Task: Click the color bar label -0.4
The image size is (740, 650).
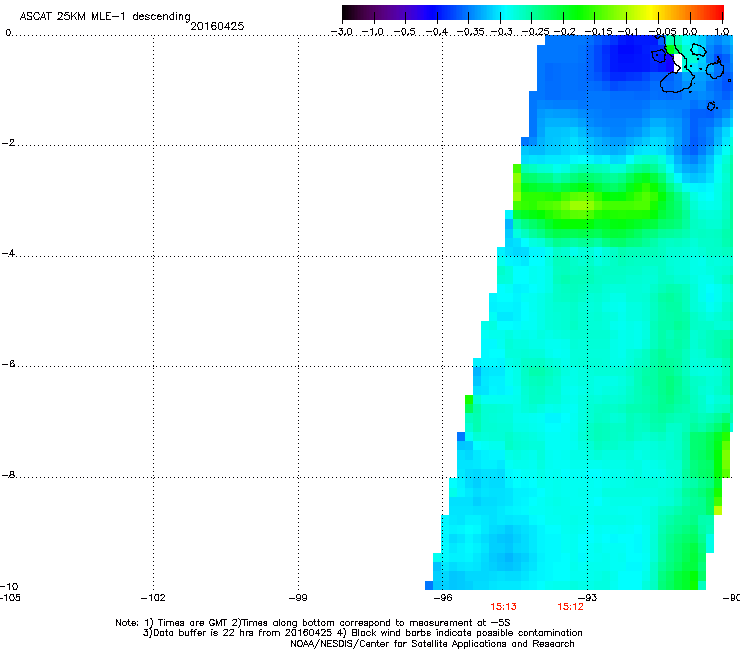Action: 437,32
